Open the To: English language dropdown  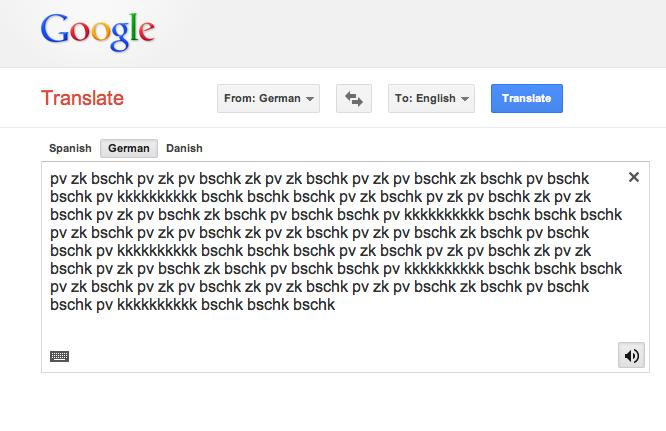(431, 99)
